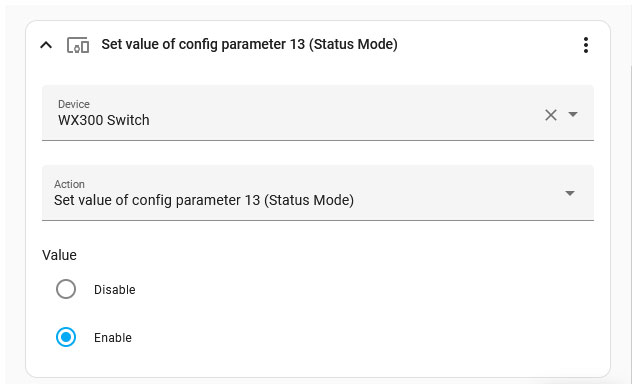Viewport: 637px width, 389px height.
Task: Open the Device dropdown arrow
Action: point(573,115)
